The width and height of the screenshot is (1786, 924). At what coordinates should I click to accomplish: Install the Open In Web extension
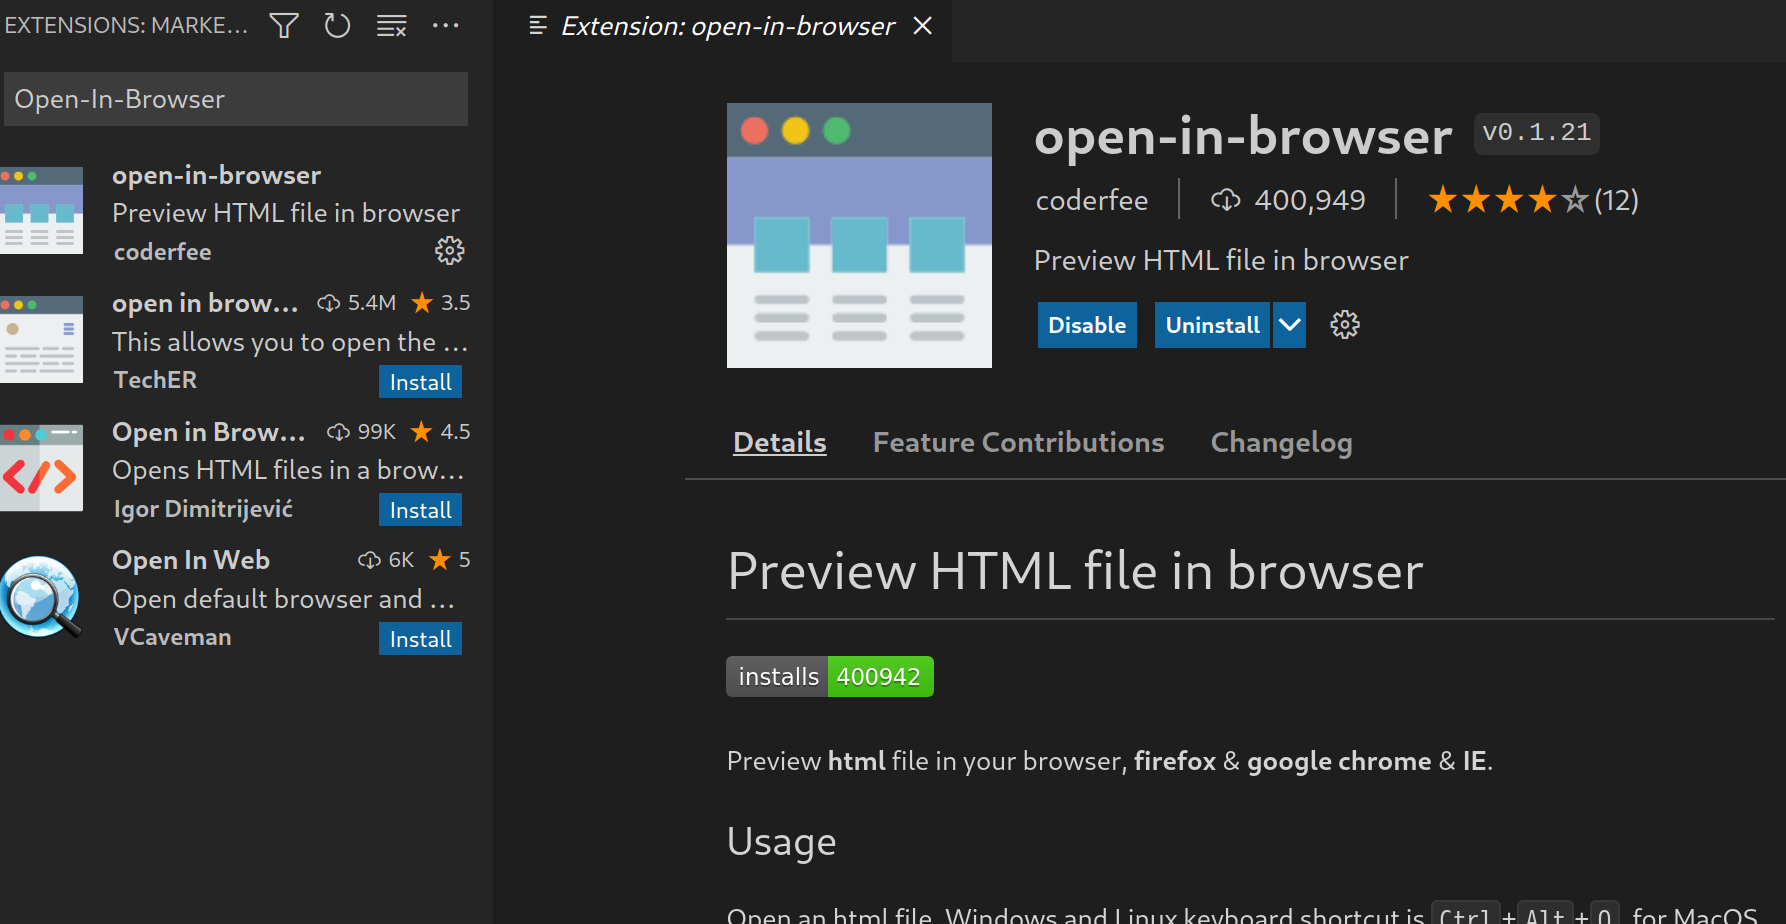pyautogui.click(x=420, y=639)
